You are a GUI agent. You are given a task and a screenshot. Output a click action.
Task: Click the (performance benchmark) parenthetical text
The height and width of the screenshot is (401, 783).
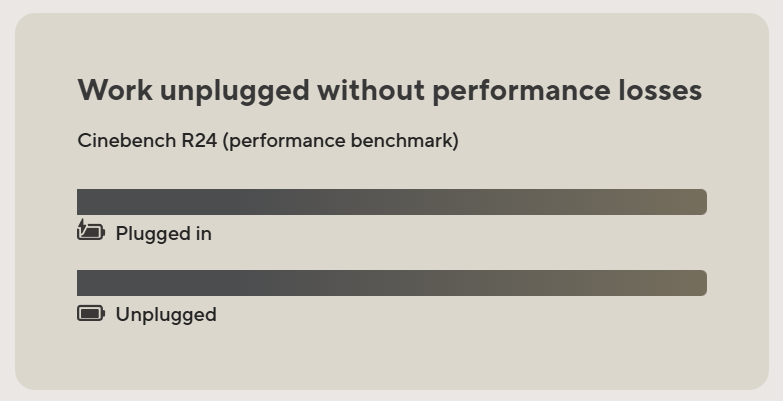[x=341, y=141]
